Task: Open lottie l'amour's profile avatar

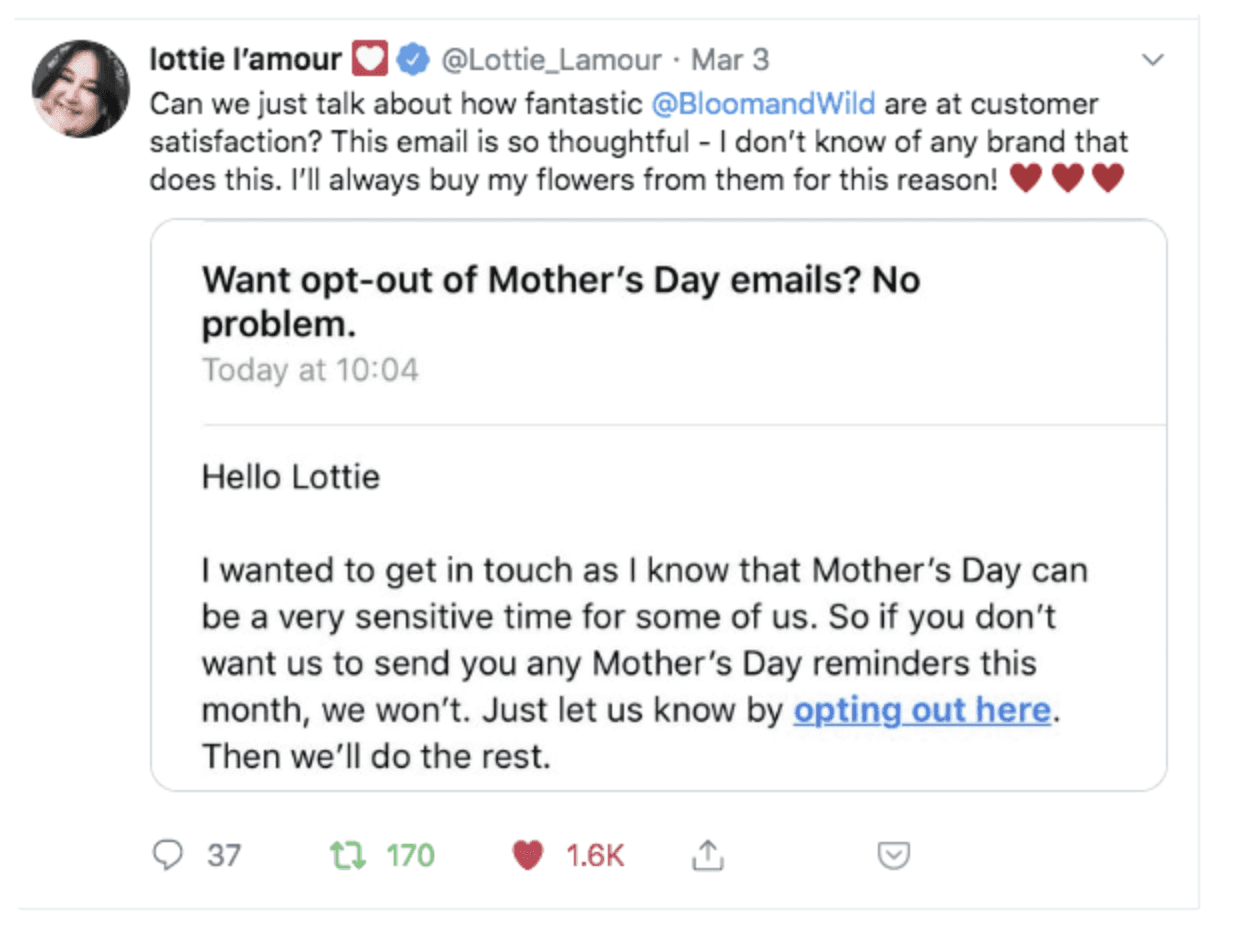Action: (x=80, y=90)
